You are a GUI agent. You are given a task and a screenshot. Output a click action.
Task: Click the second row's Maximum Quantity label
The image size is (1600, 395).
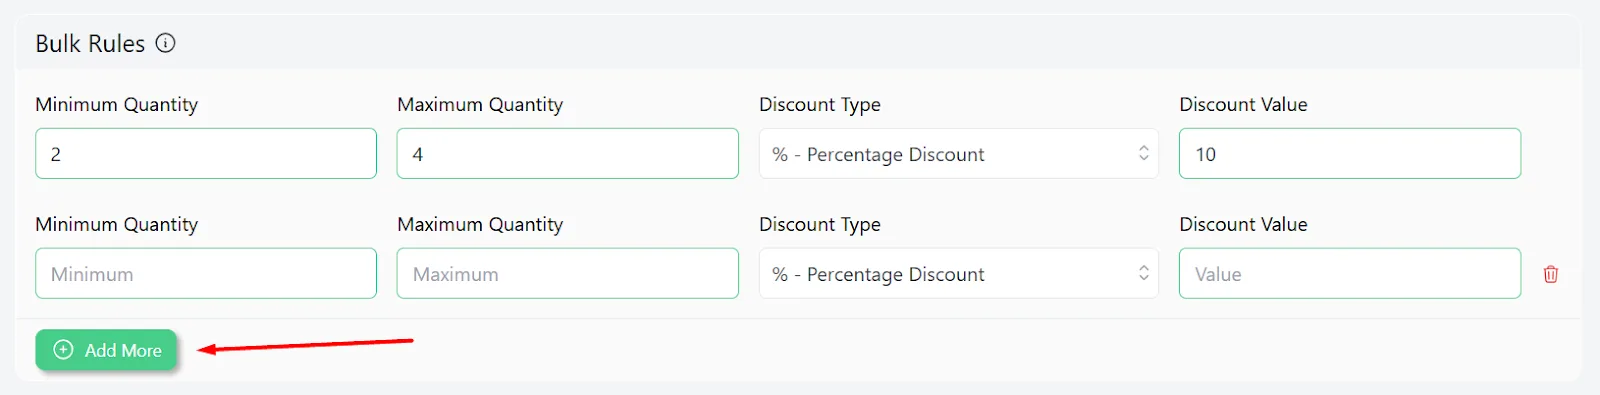480,225
